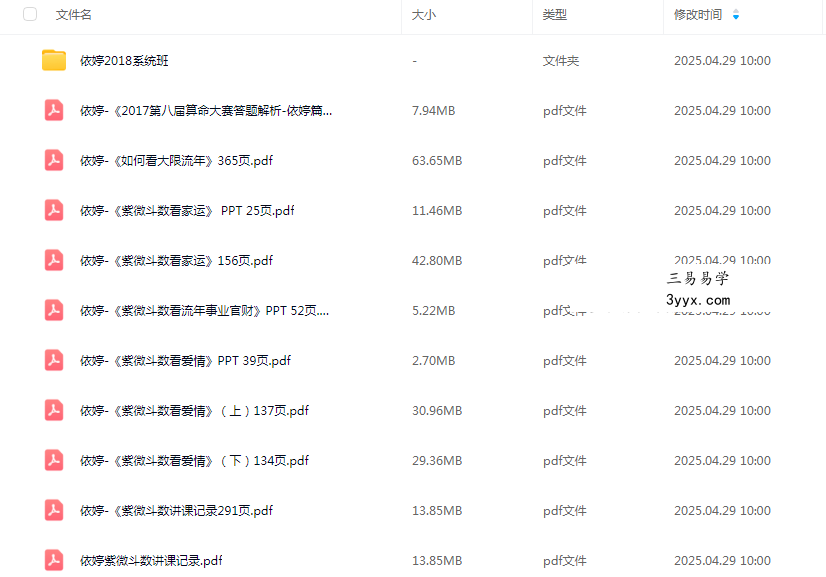Click the 2.70MB size value

coord(434,361)
